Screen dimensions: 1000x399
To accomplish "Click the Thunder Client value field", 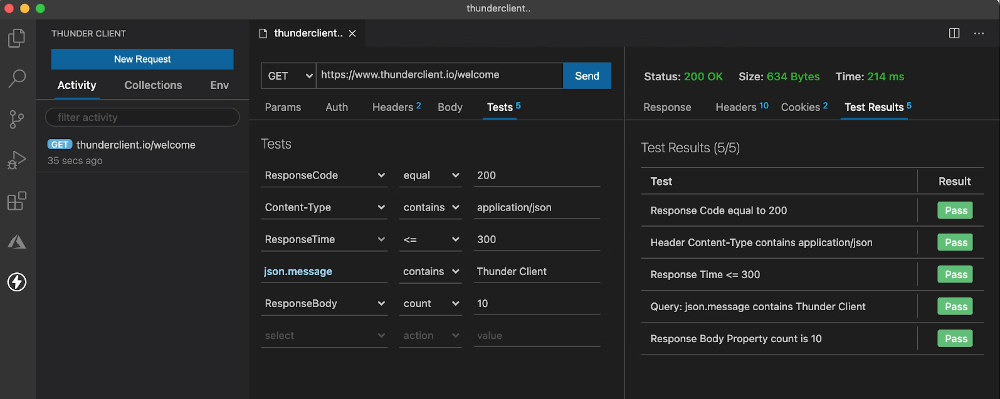I will (537, 272).
